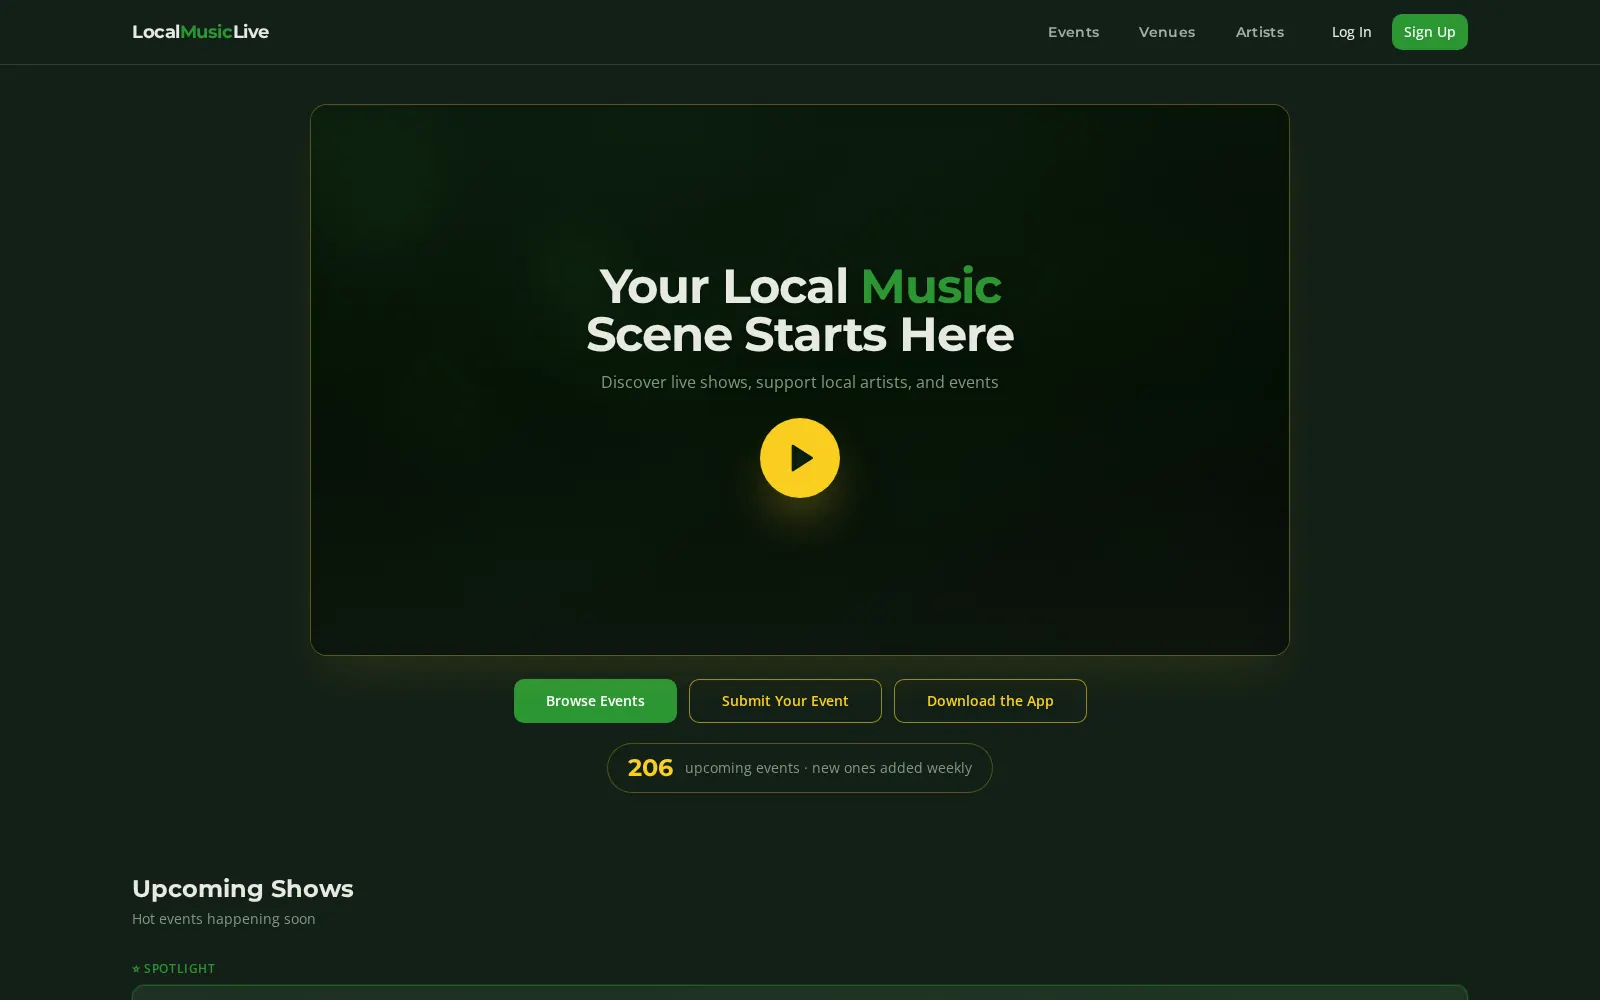Click the 'Hot events happening soon' subtitle

tap(224, 919)
